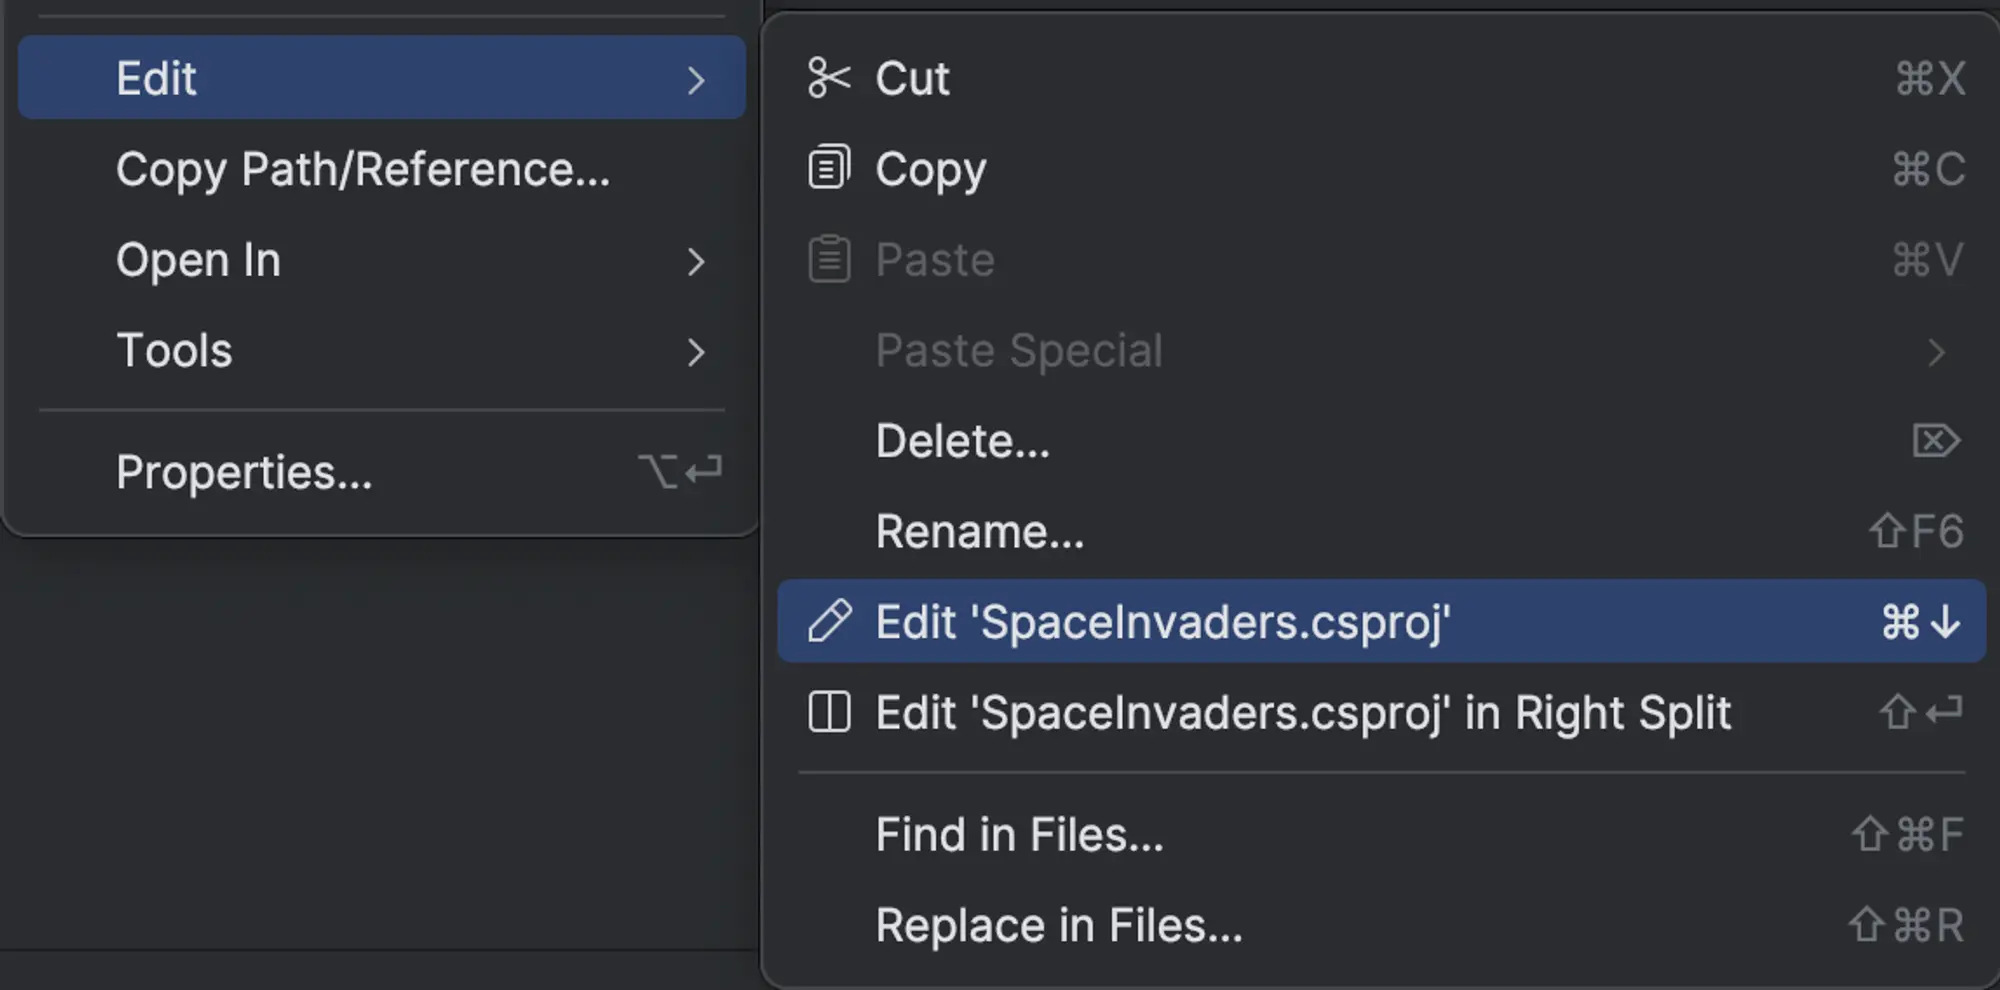Select Copy Path/Reference menu item
2000x990 pixels.
[362, 169]
